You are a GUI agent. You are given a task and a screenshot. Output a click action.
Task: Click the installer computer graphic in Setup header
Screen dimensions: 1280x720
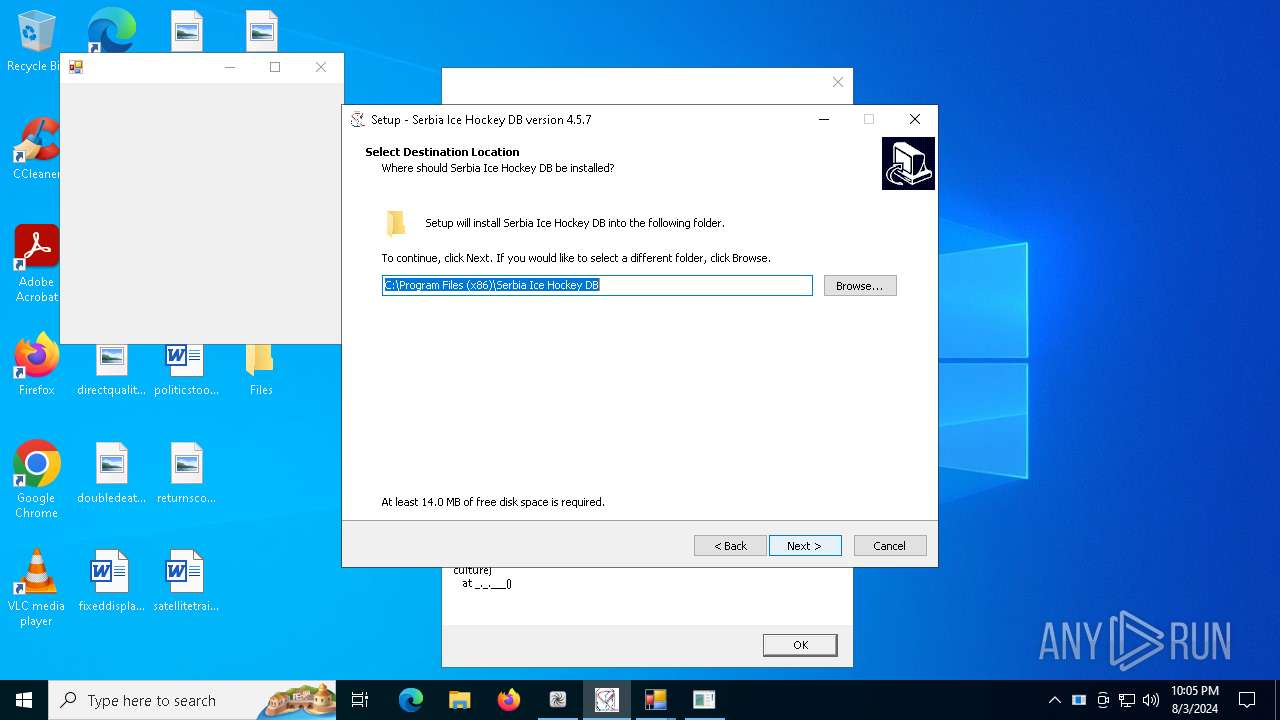click(x=908, y=163)
